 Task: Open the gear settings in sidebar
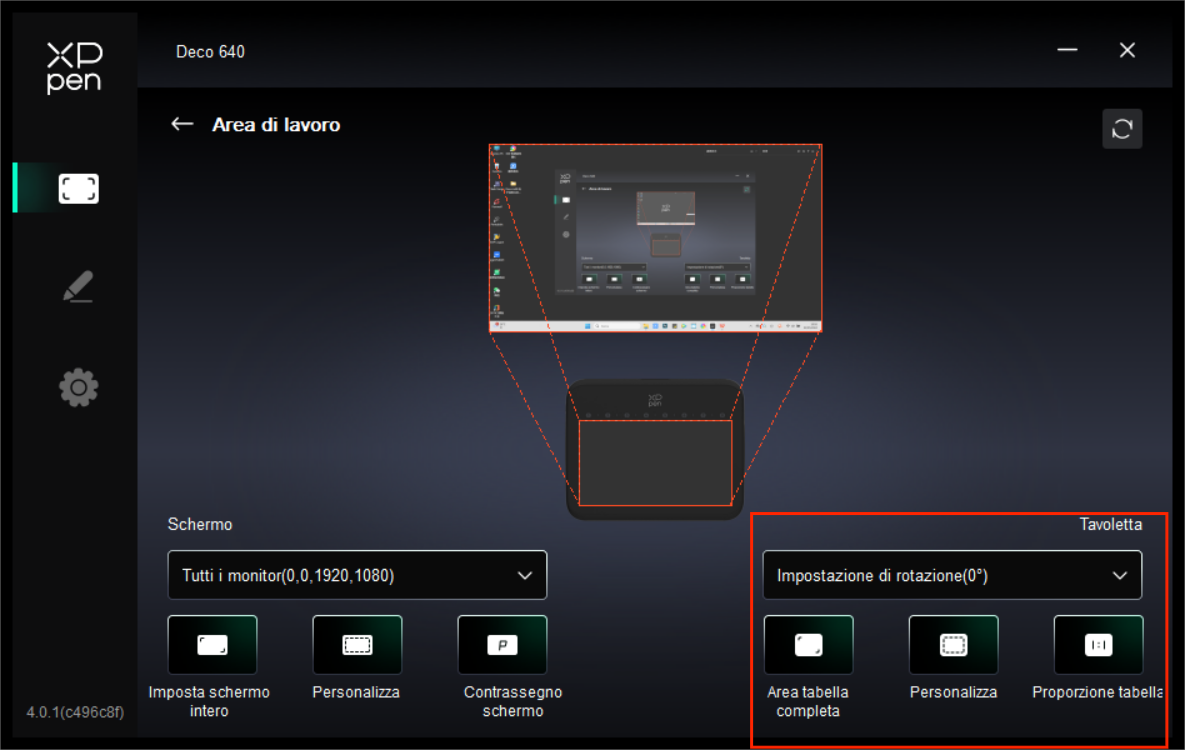(78, 387)
